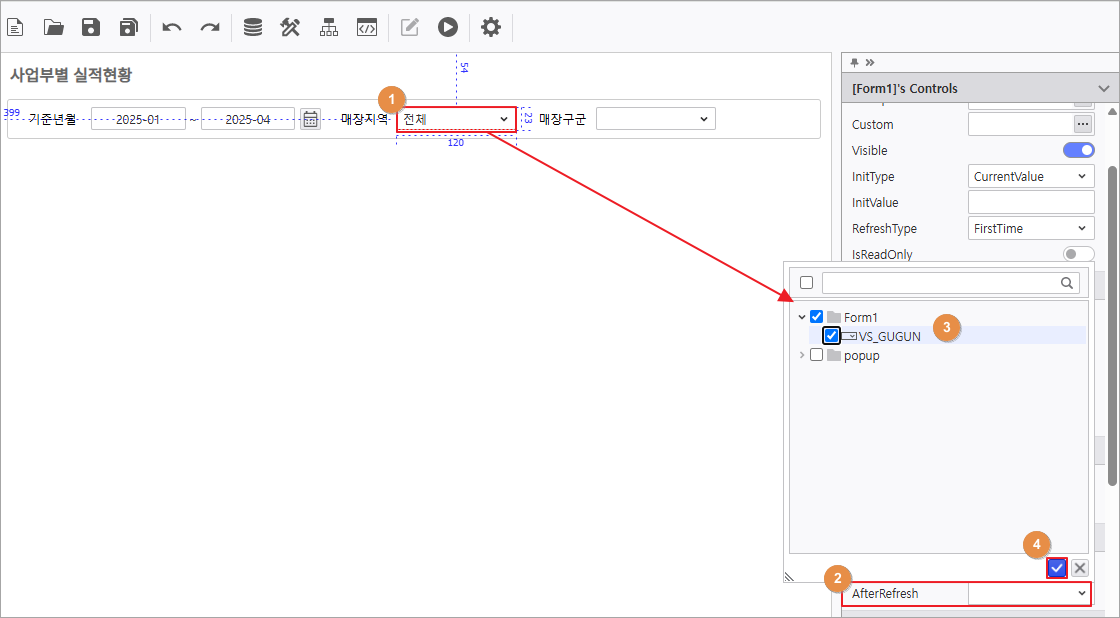The width and height of the screenshot is (1120, 618).
Task: Check the popup folder checkbox
Action: pos(816,355)
